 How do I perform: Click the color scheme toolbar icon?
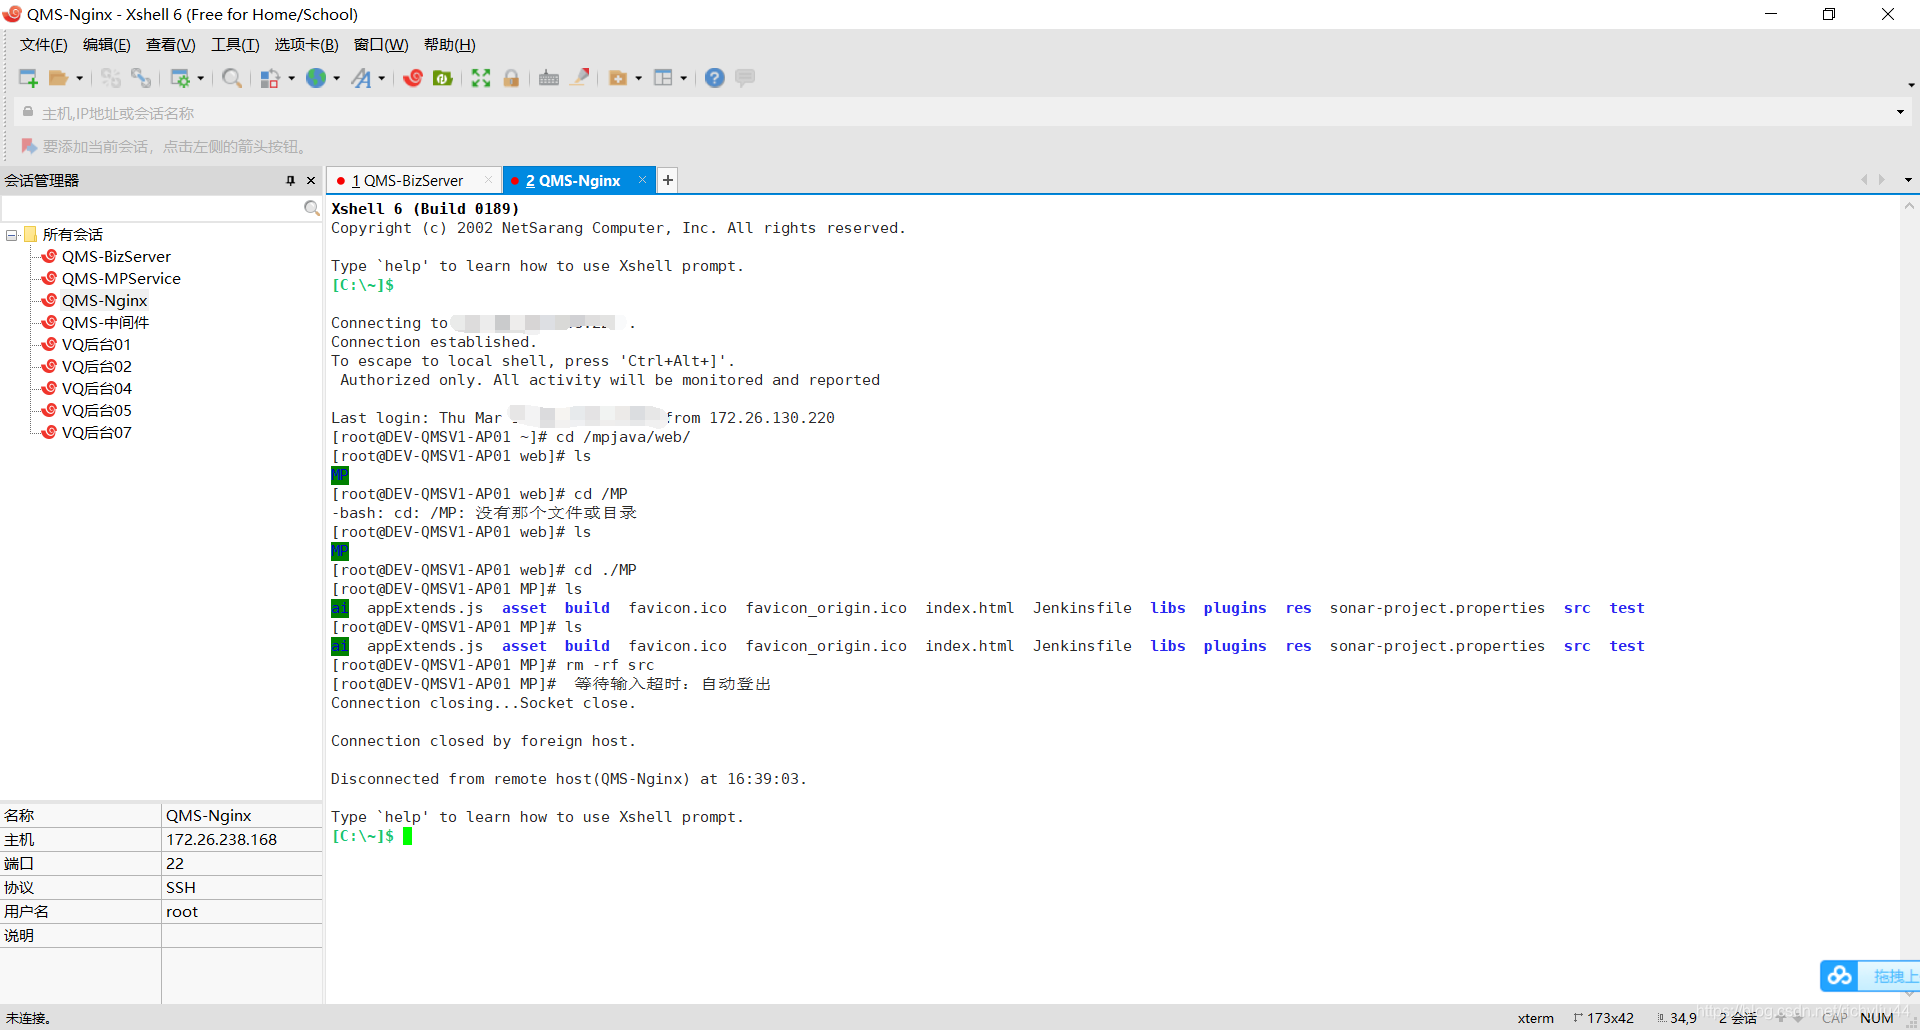[x=270, y=78]
